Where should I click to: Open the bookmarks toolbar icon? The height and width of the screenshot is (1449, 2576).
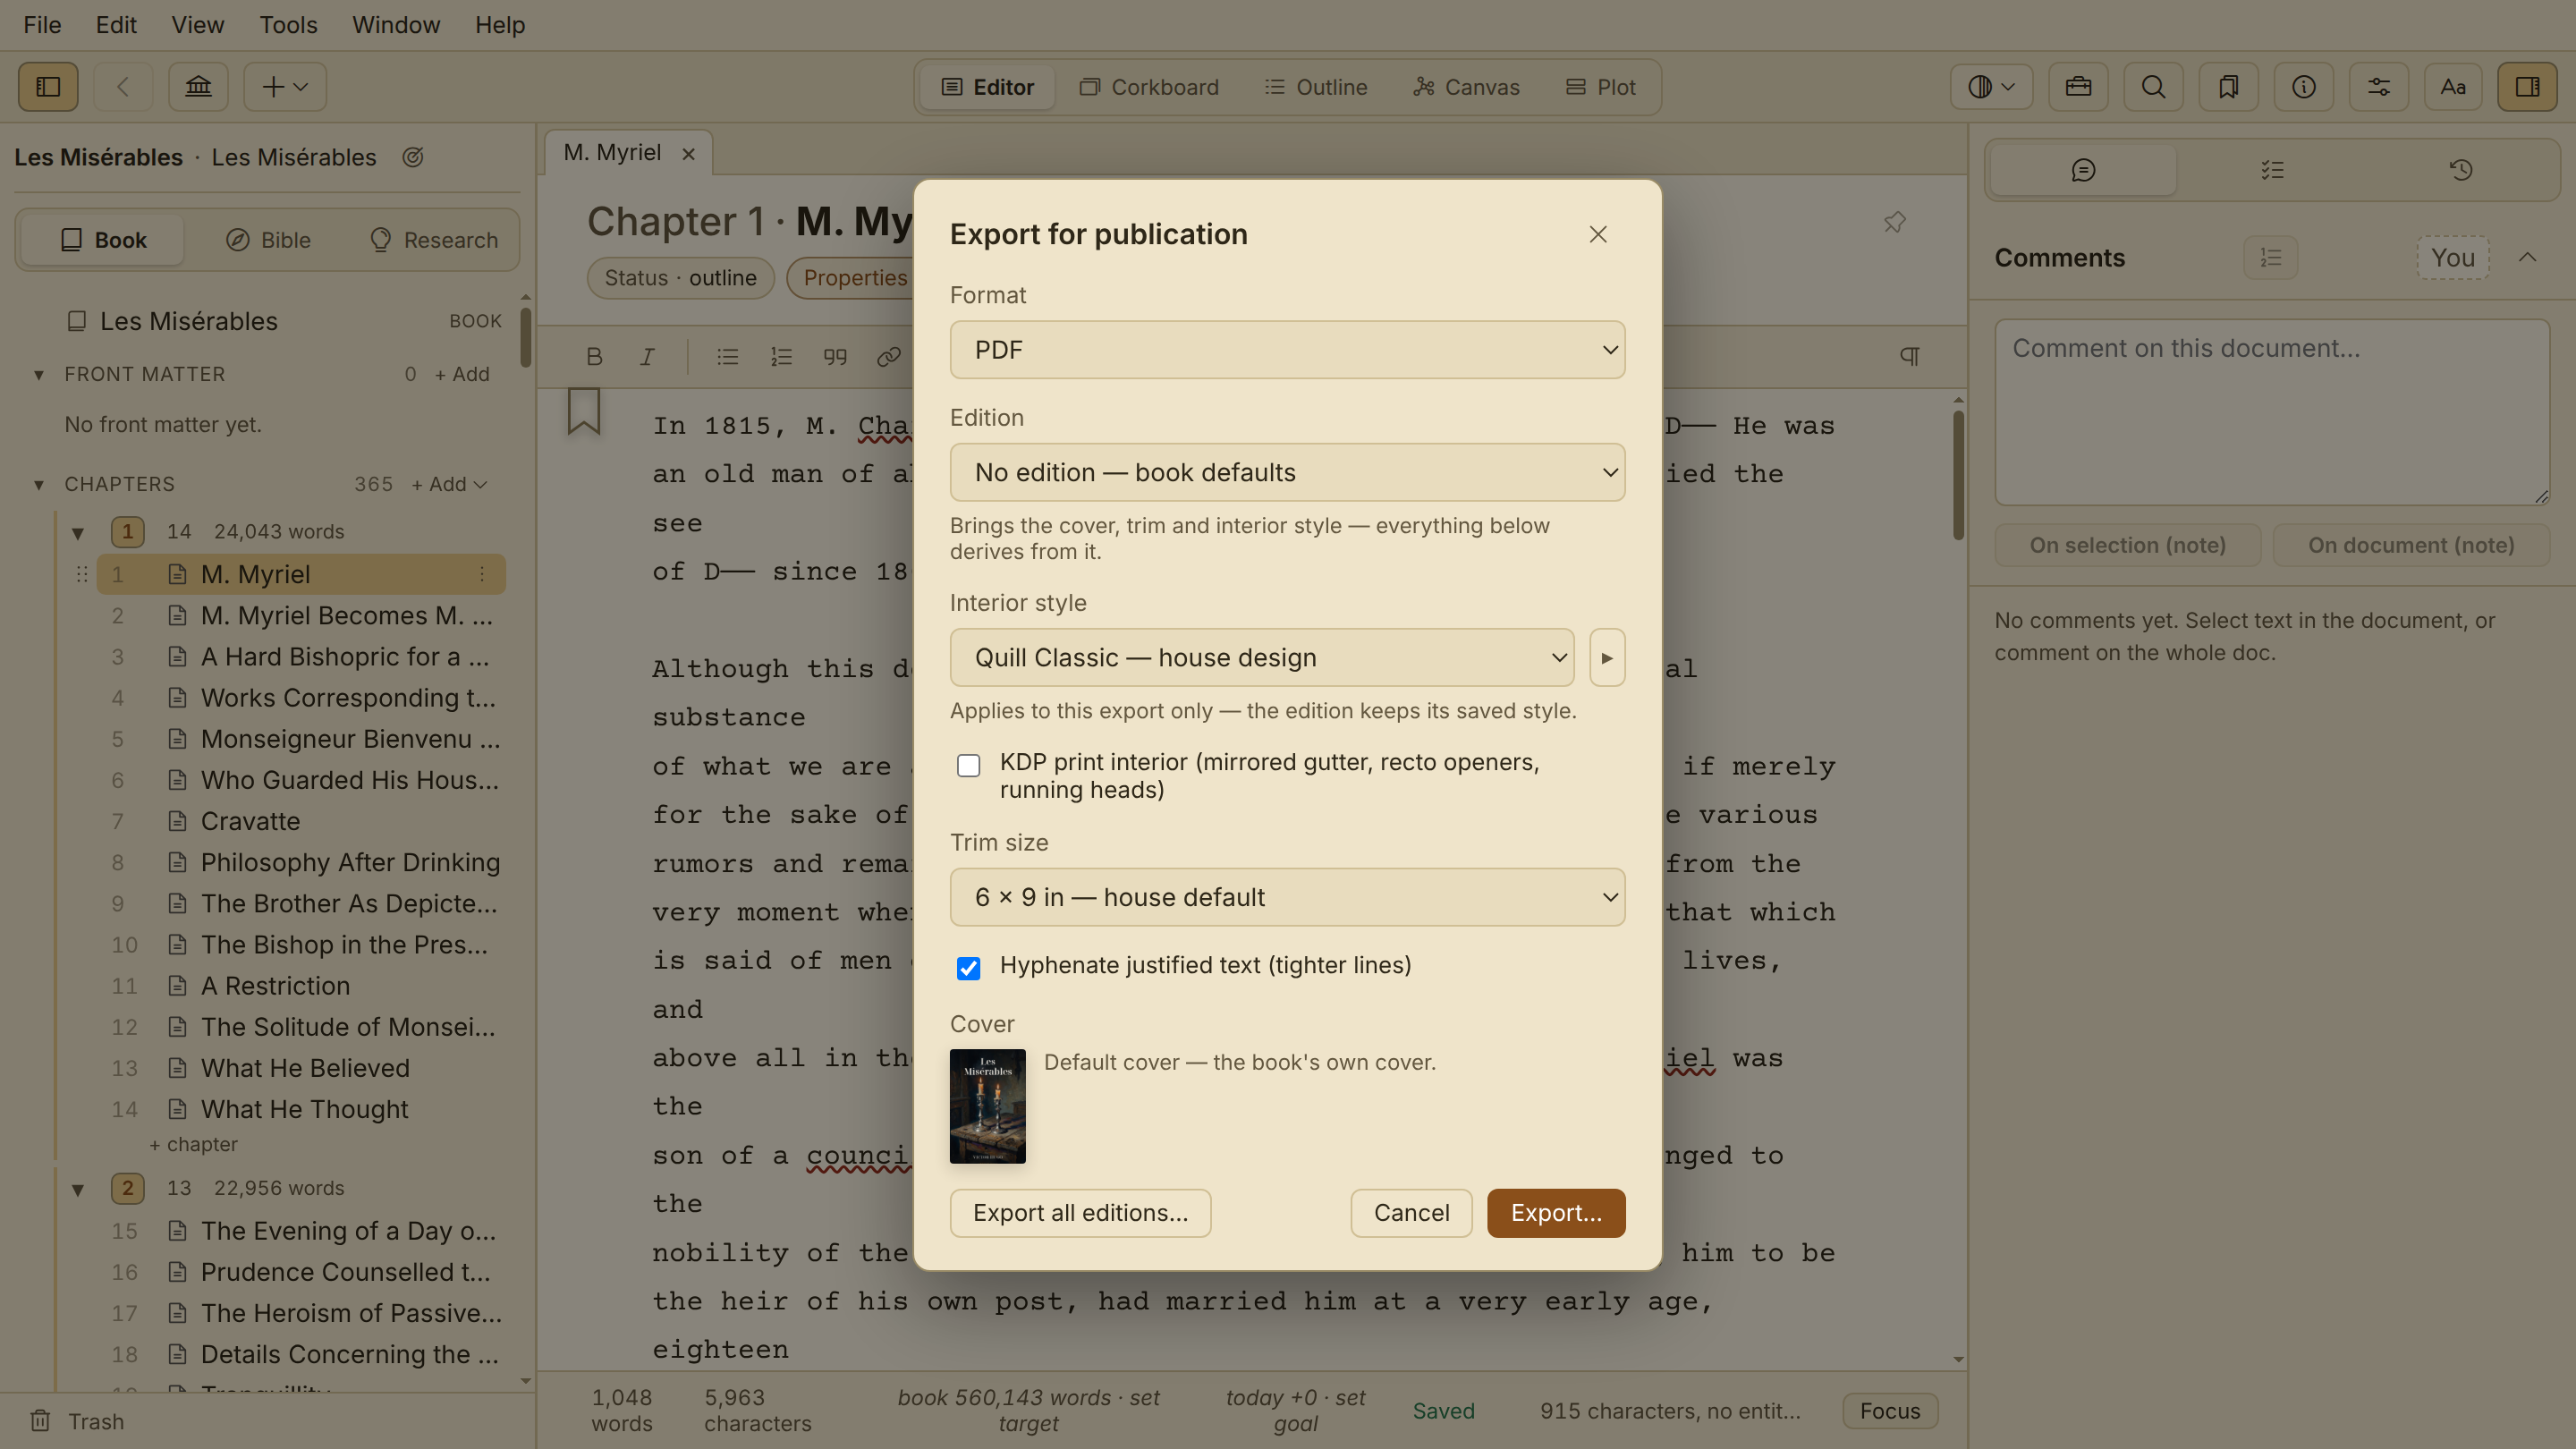[2228, 87]
